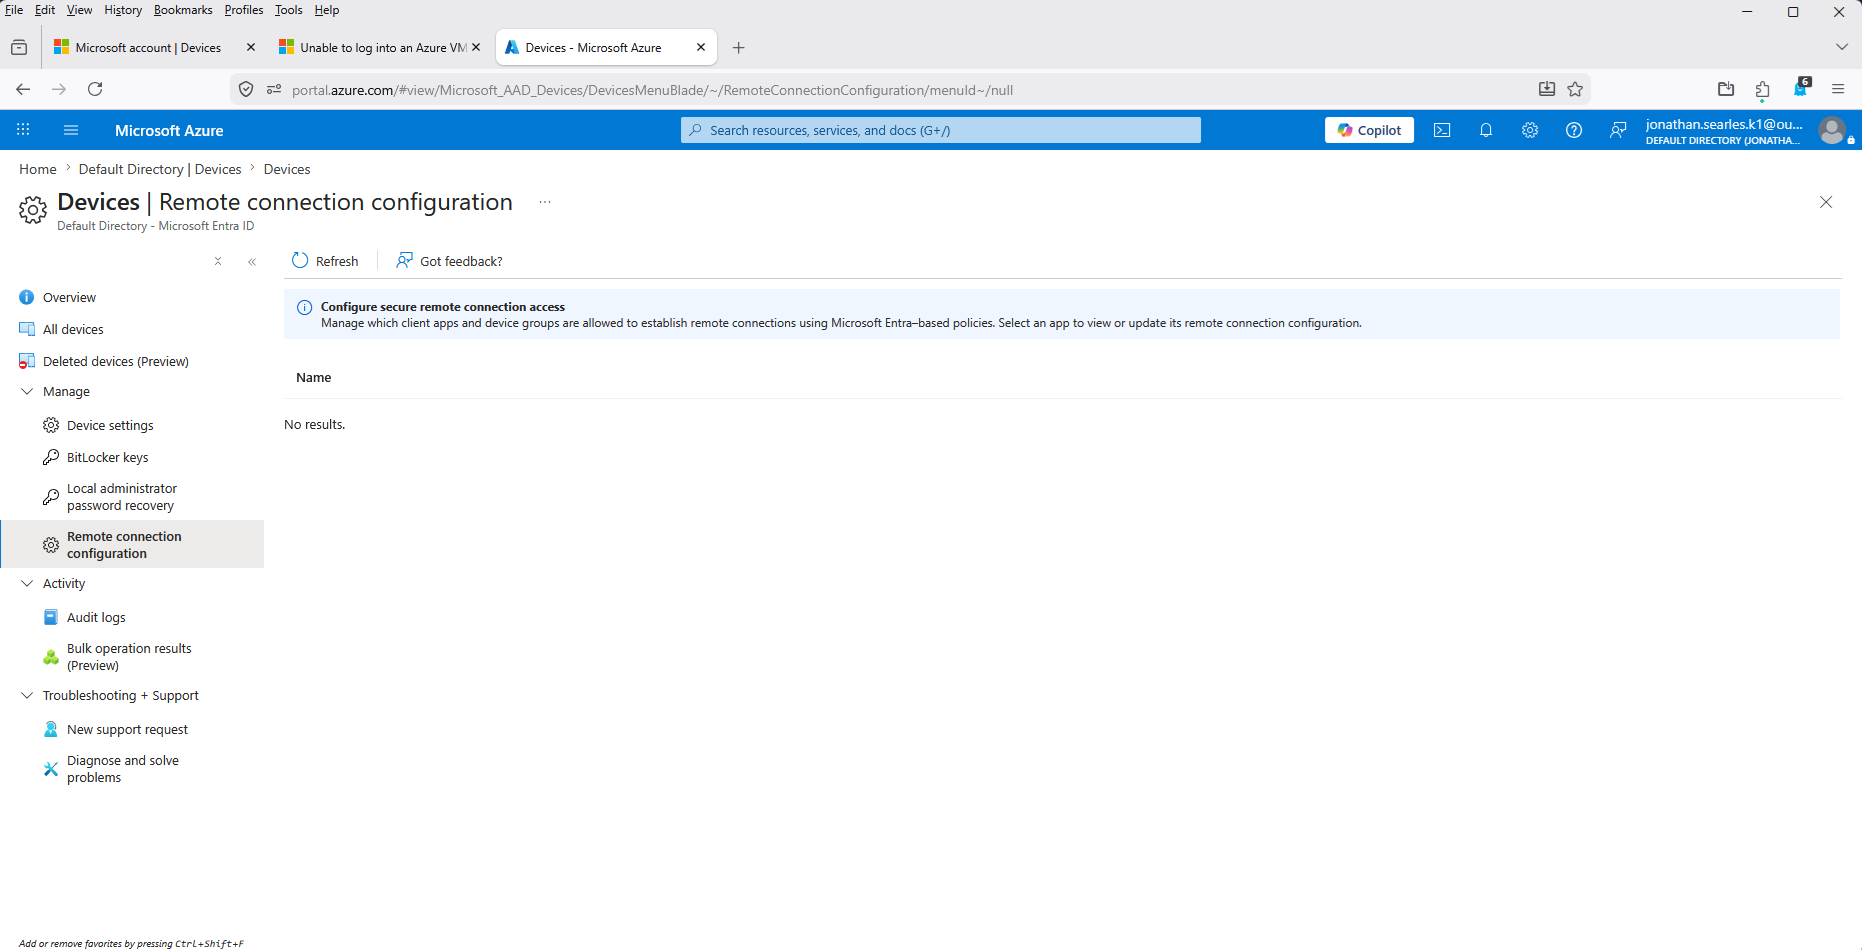This screenshot has height=950, width=1862.
Task: Open Firefox application hamburger menu
Action: click(1838, 89)
